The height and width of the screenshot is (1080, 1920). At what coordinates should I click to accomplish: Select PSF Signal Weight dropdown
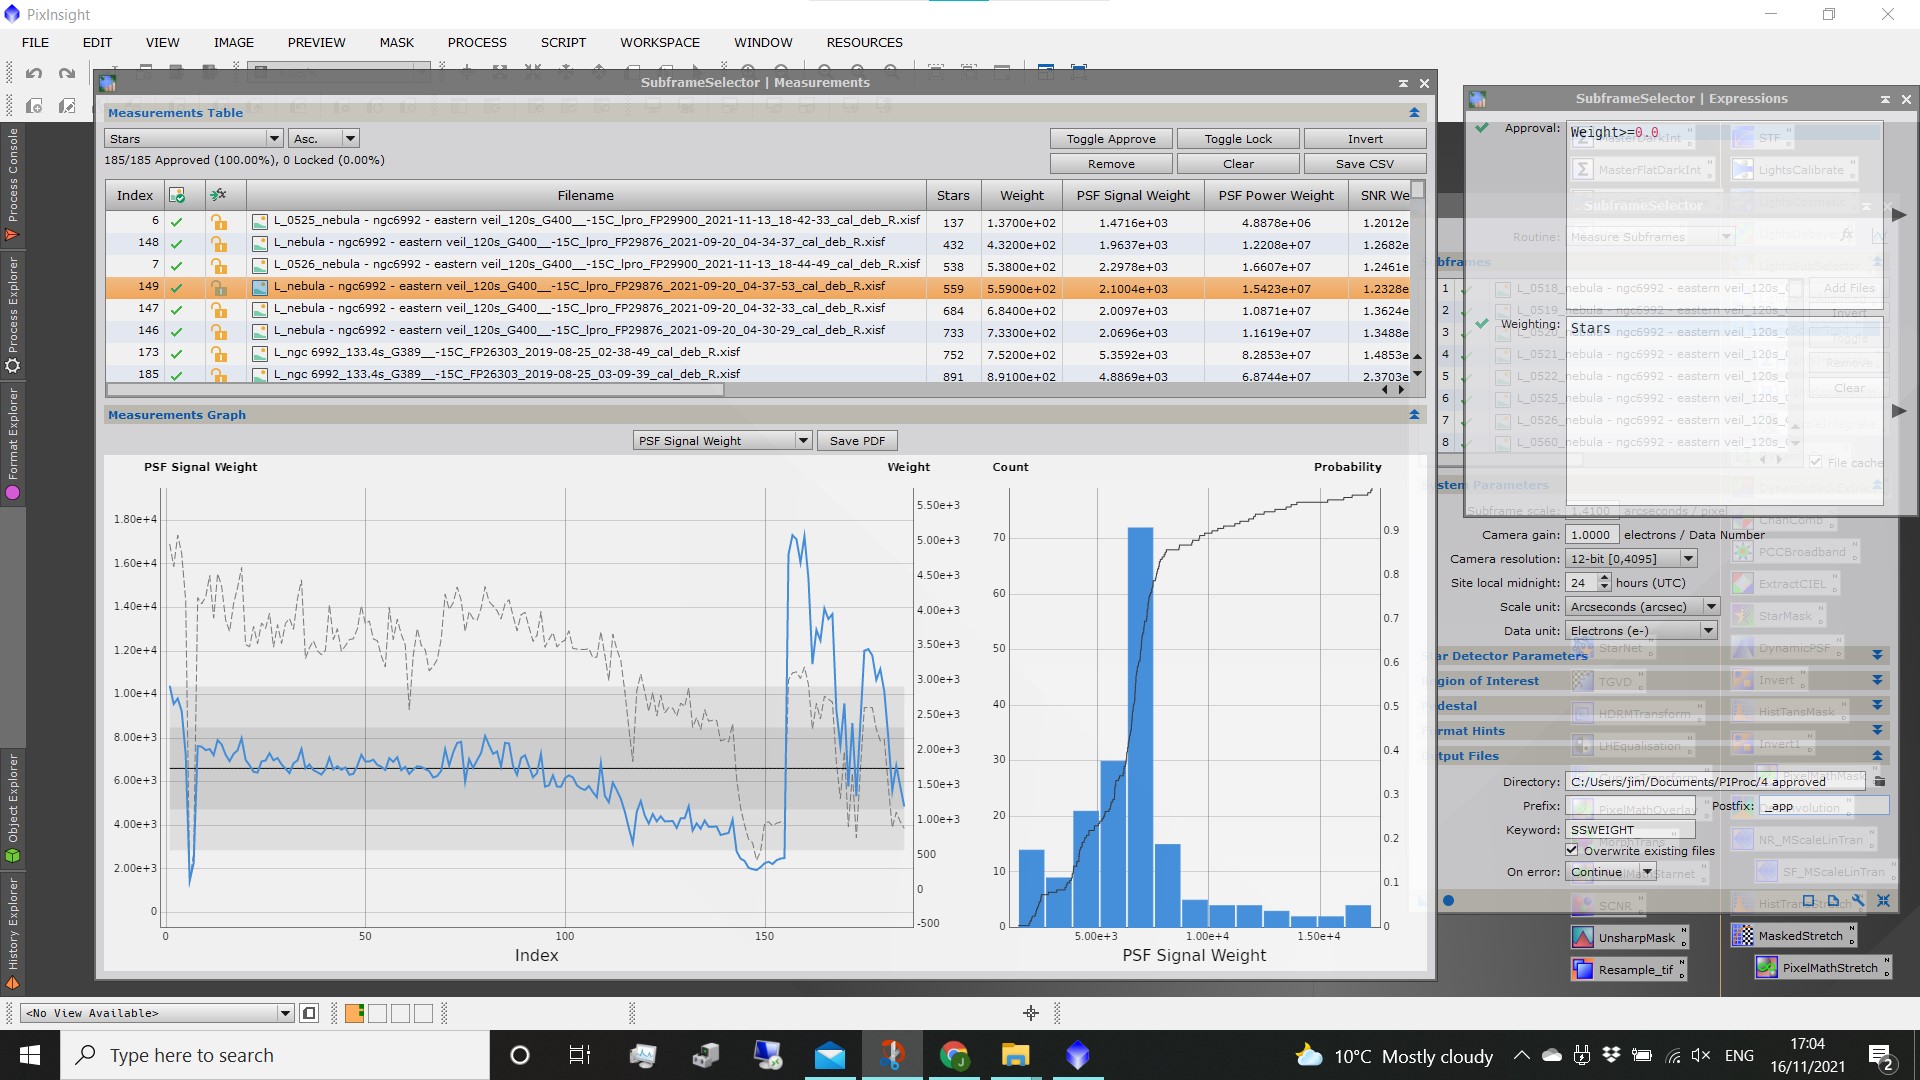tap(723, 440)
